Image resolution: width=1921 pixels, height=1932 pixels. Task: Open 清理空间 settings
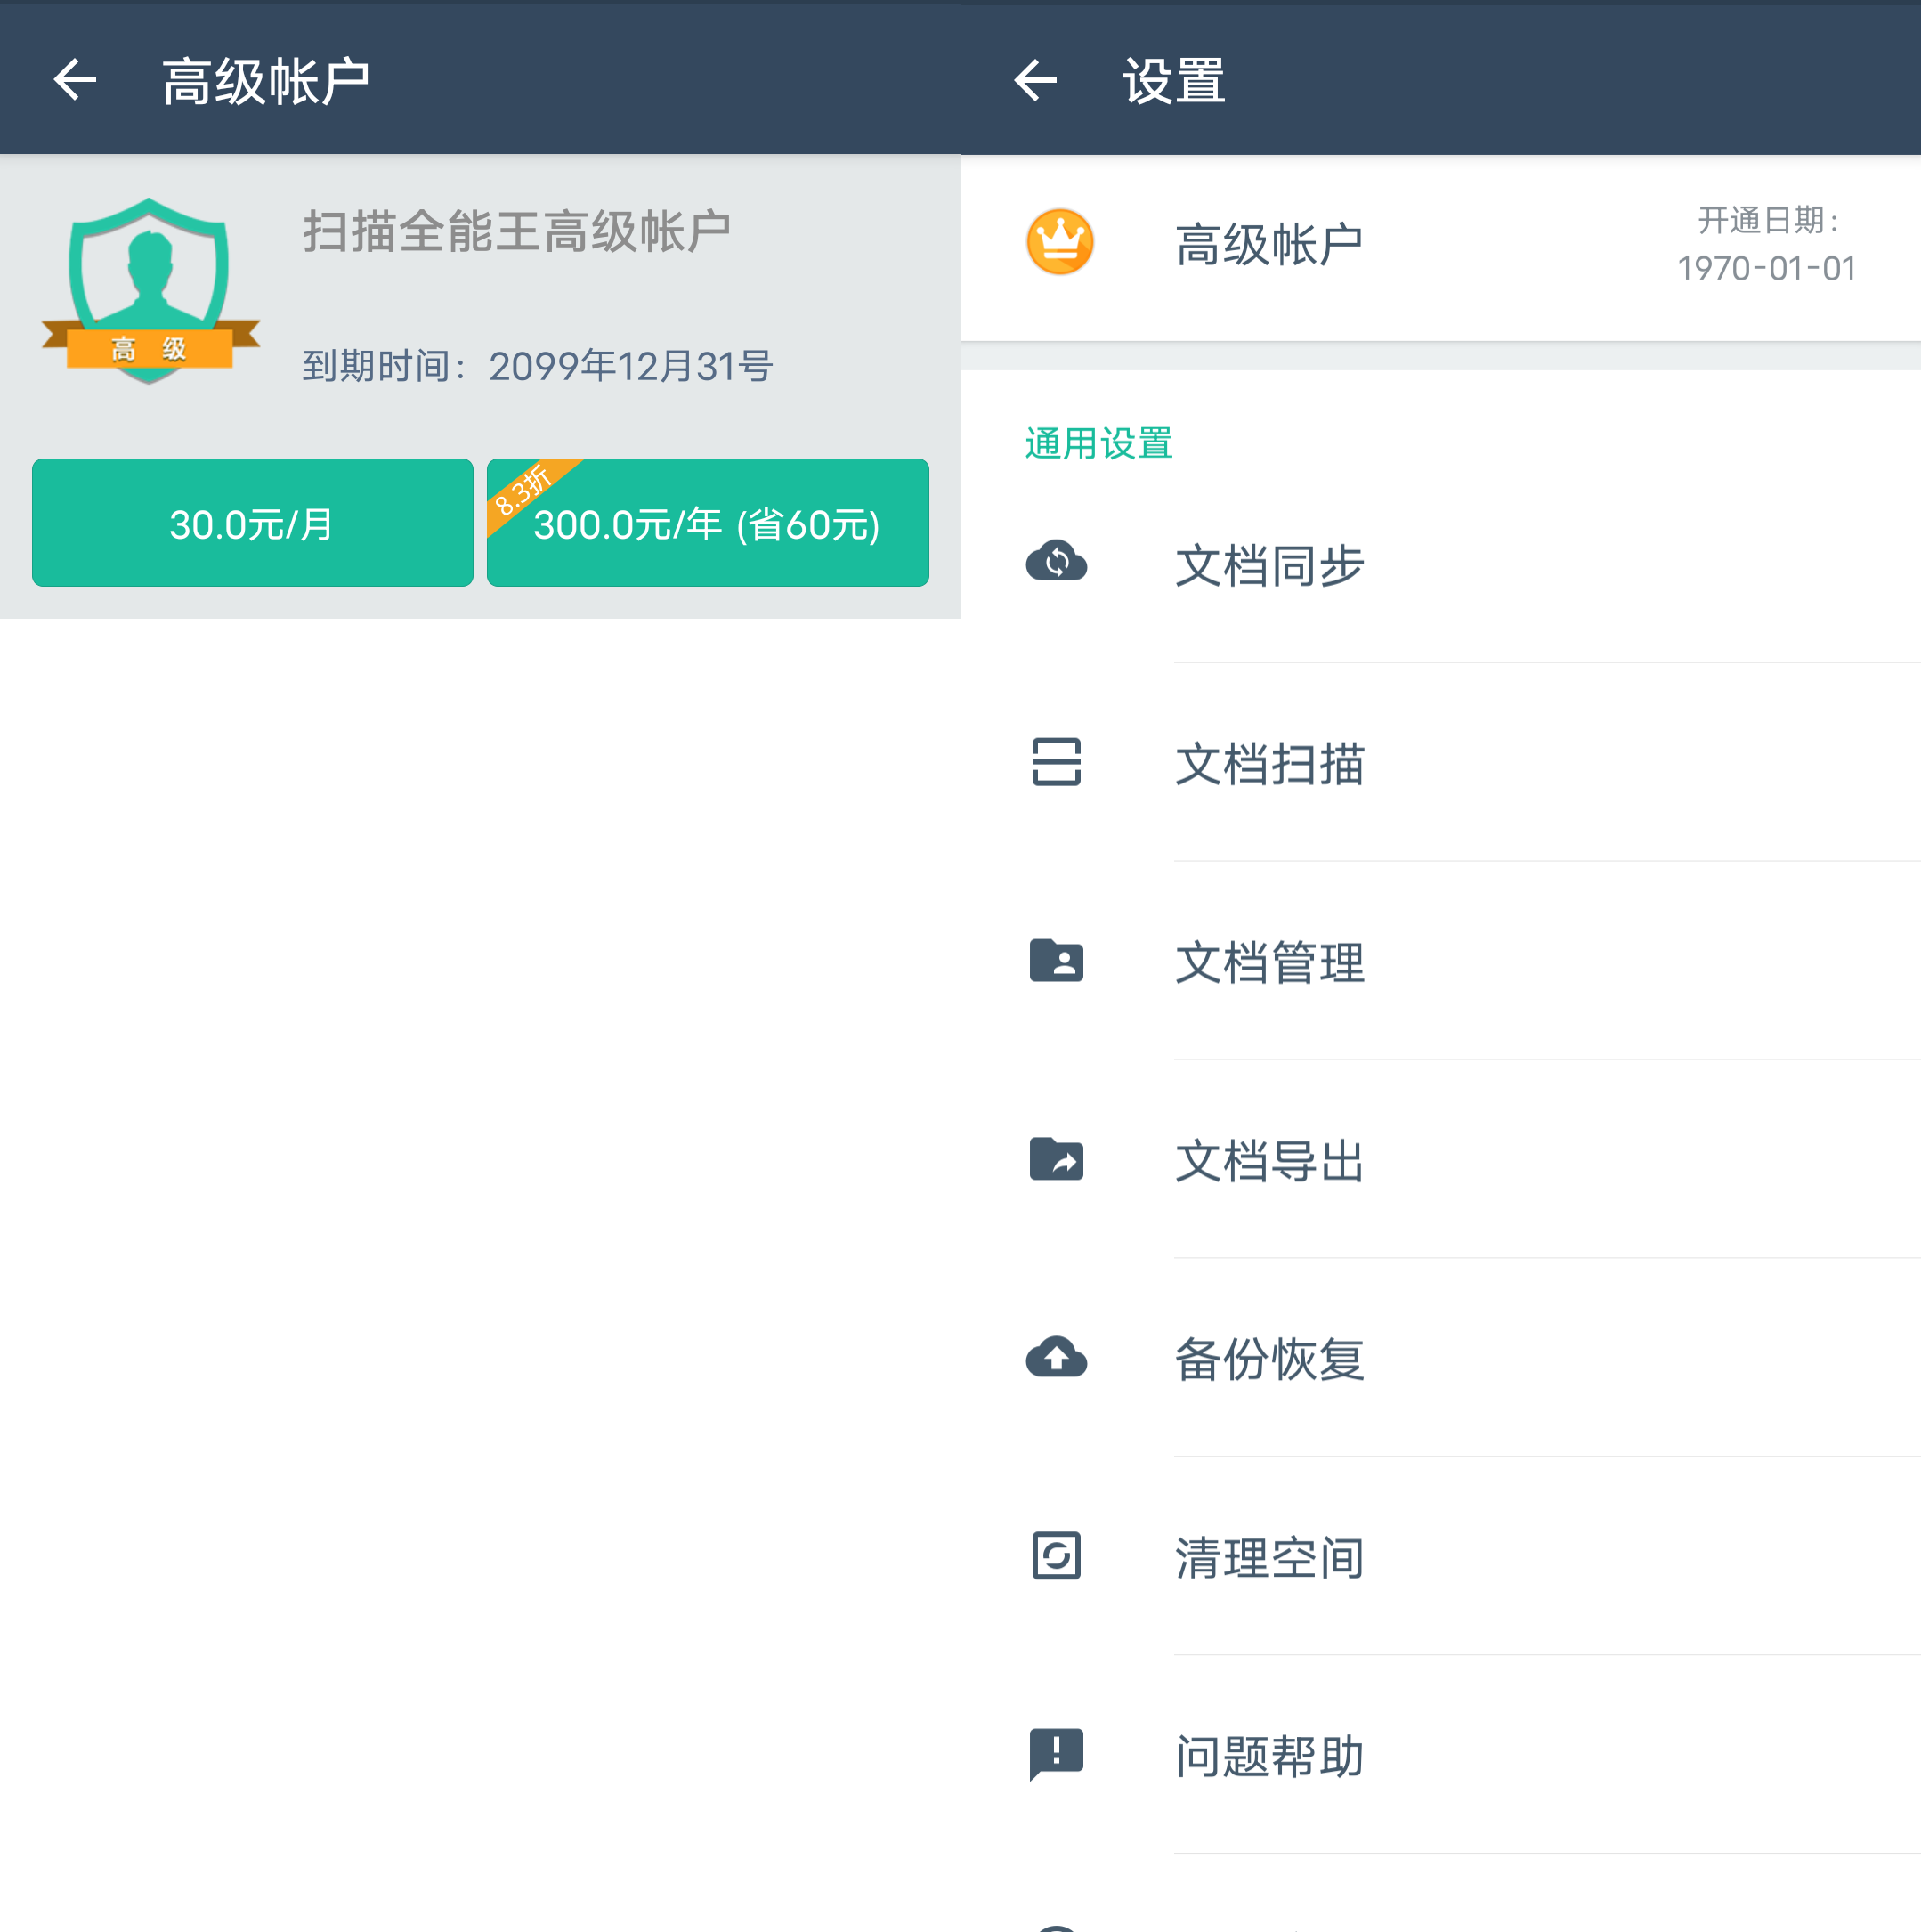tap(1440, 1556)
